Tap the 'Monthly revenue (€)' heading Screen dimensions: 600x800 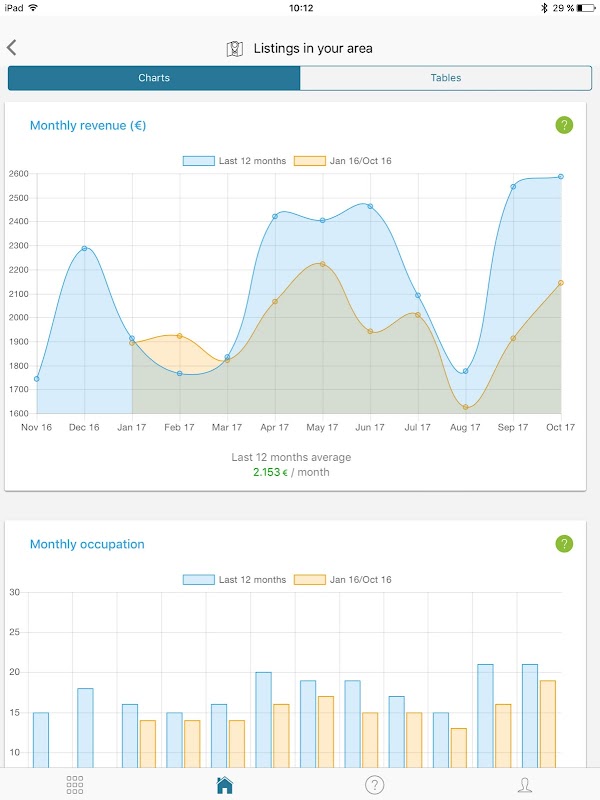click(88, 126)
